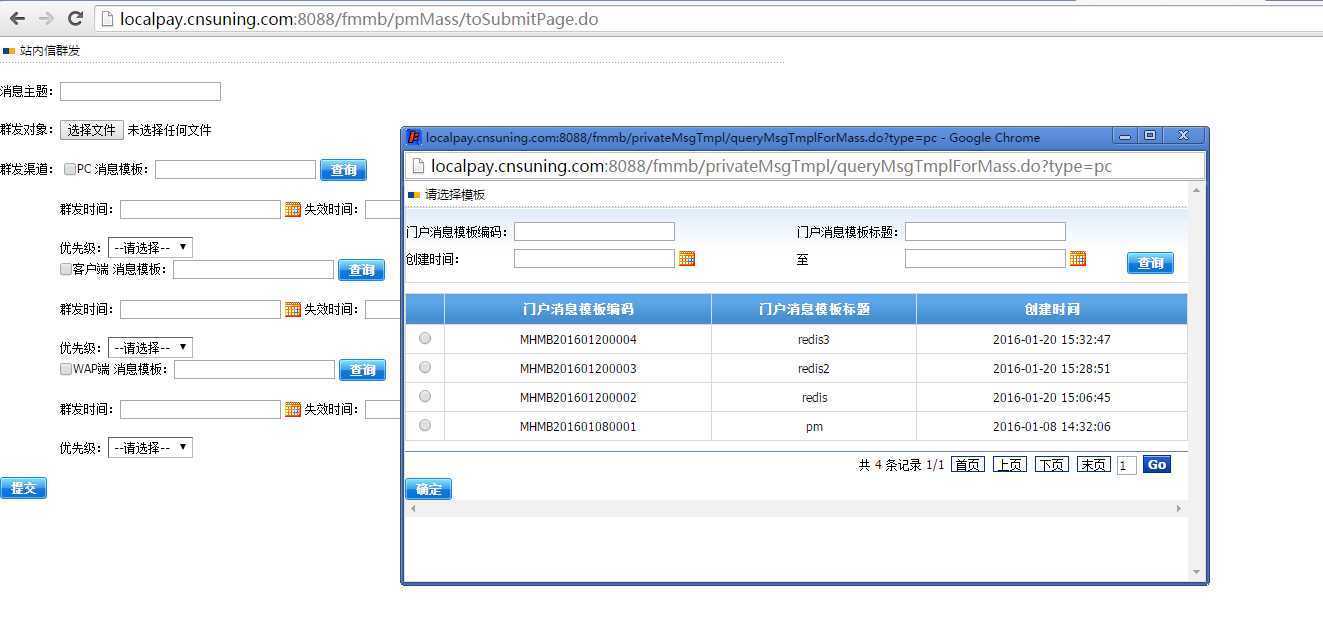Click popup vertical scrollbar down arrow
The image size is (1323, 632).
tap(1197, 572)
